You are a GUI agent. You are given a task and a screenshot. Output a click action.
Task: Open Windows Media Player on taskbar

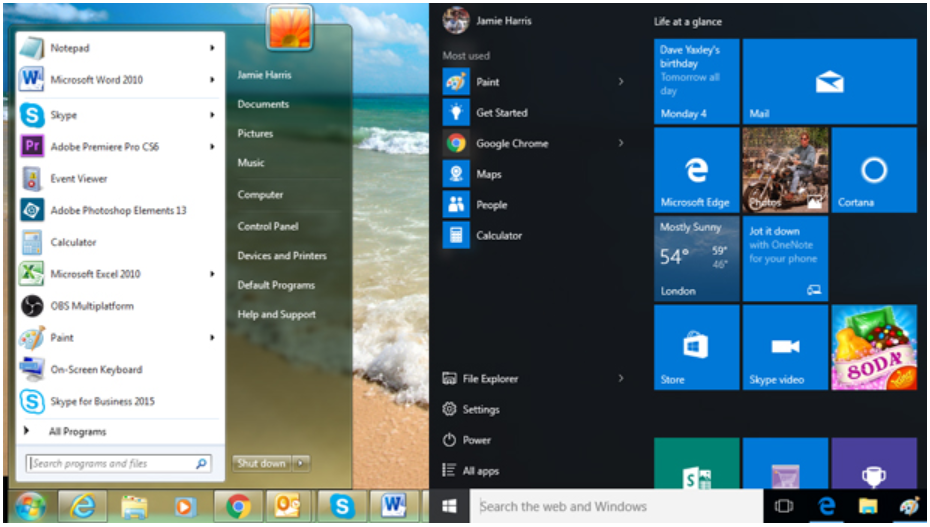[x=184, y=507]
